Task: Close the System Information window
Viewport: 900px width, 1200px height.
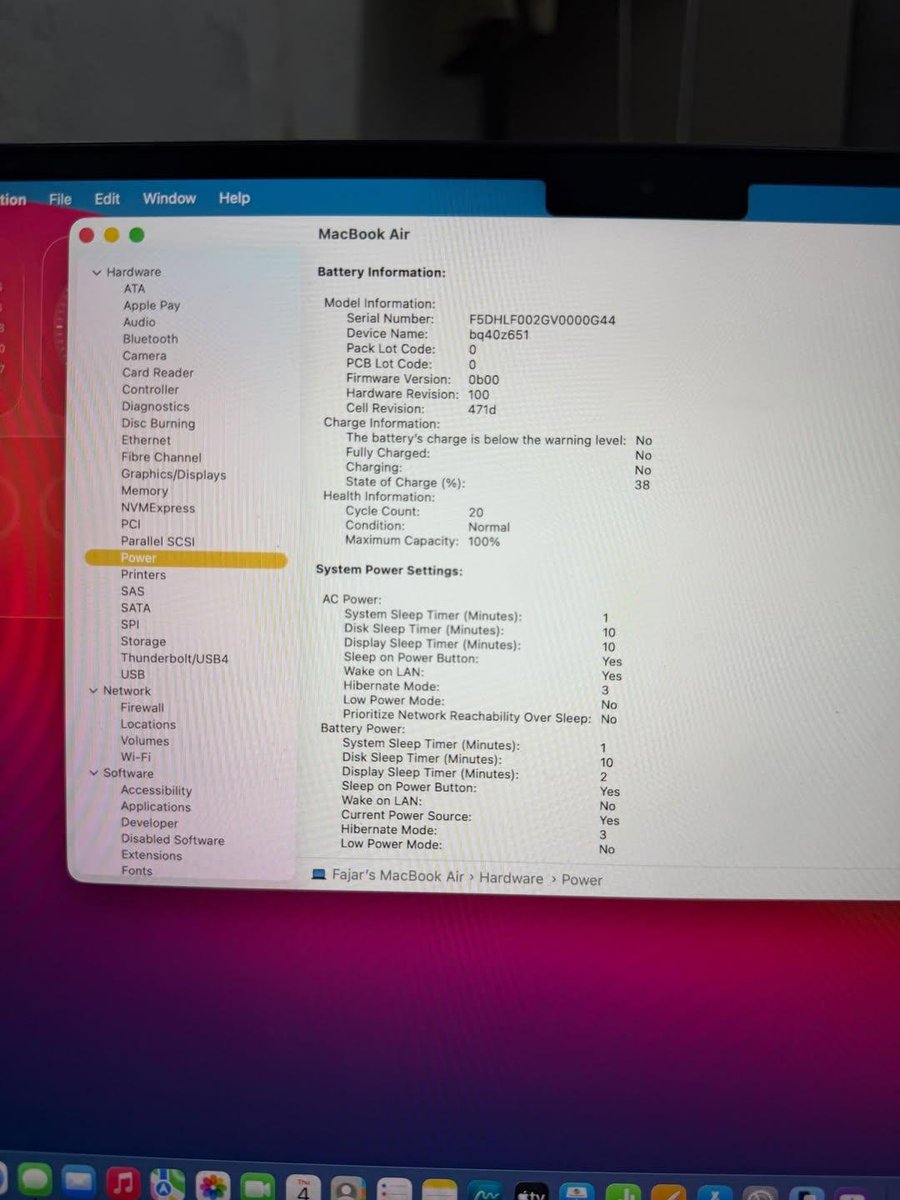Action: tap(86, 234)
